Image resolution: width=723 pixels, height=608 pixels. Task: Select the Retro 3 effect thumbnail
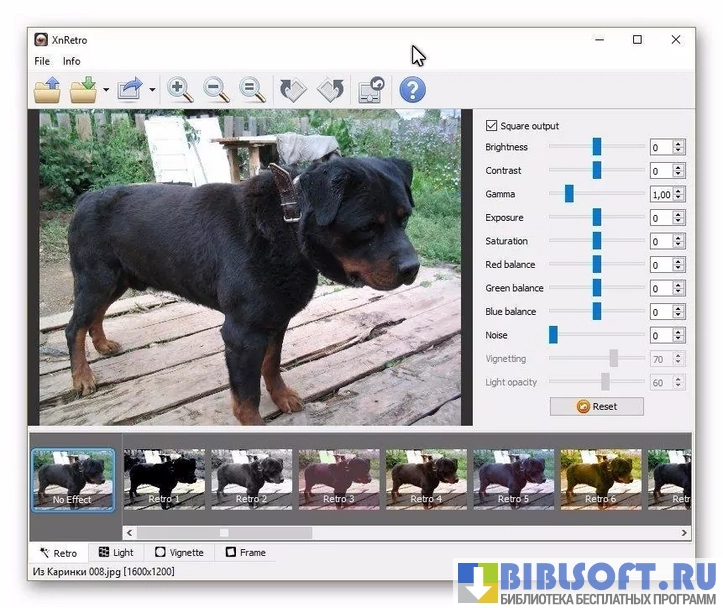pyautogui.click(x=339, y=479)
